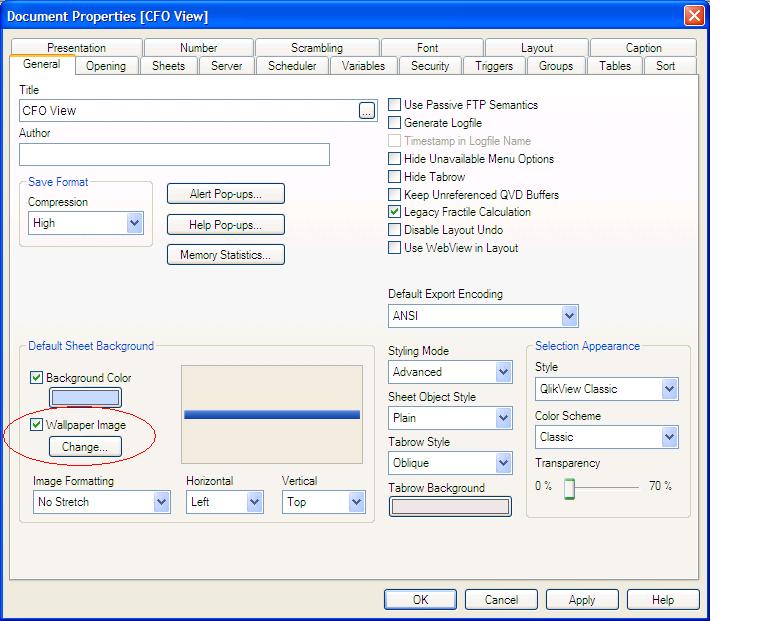
Task: Expand the Default Export Encoding dropdown
Action: (x=569, y=317)
